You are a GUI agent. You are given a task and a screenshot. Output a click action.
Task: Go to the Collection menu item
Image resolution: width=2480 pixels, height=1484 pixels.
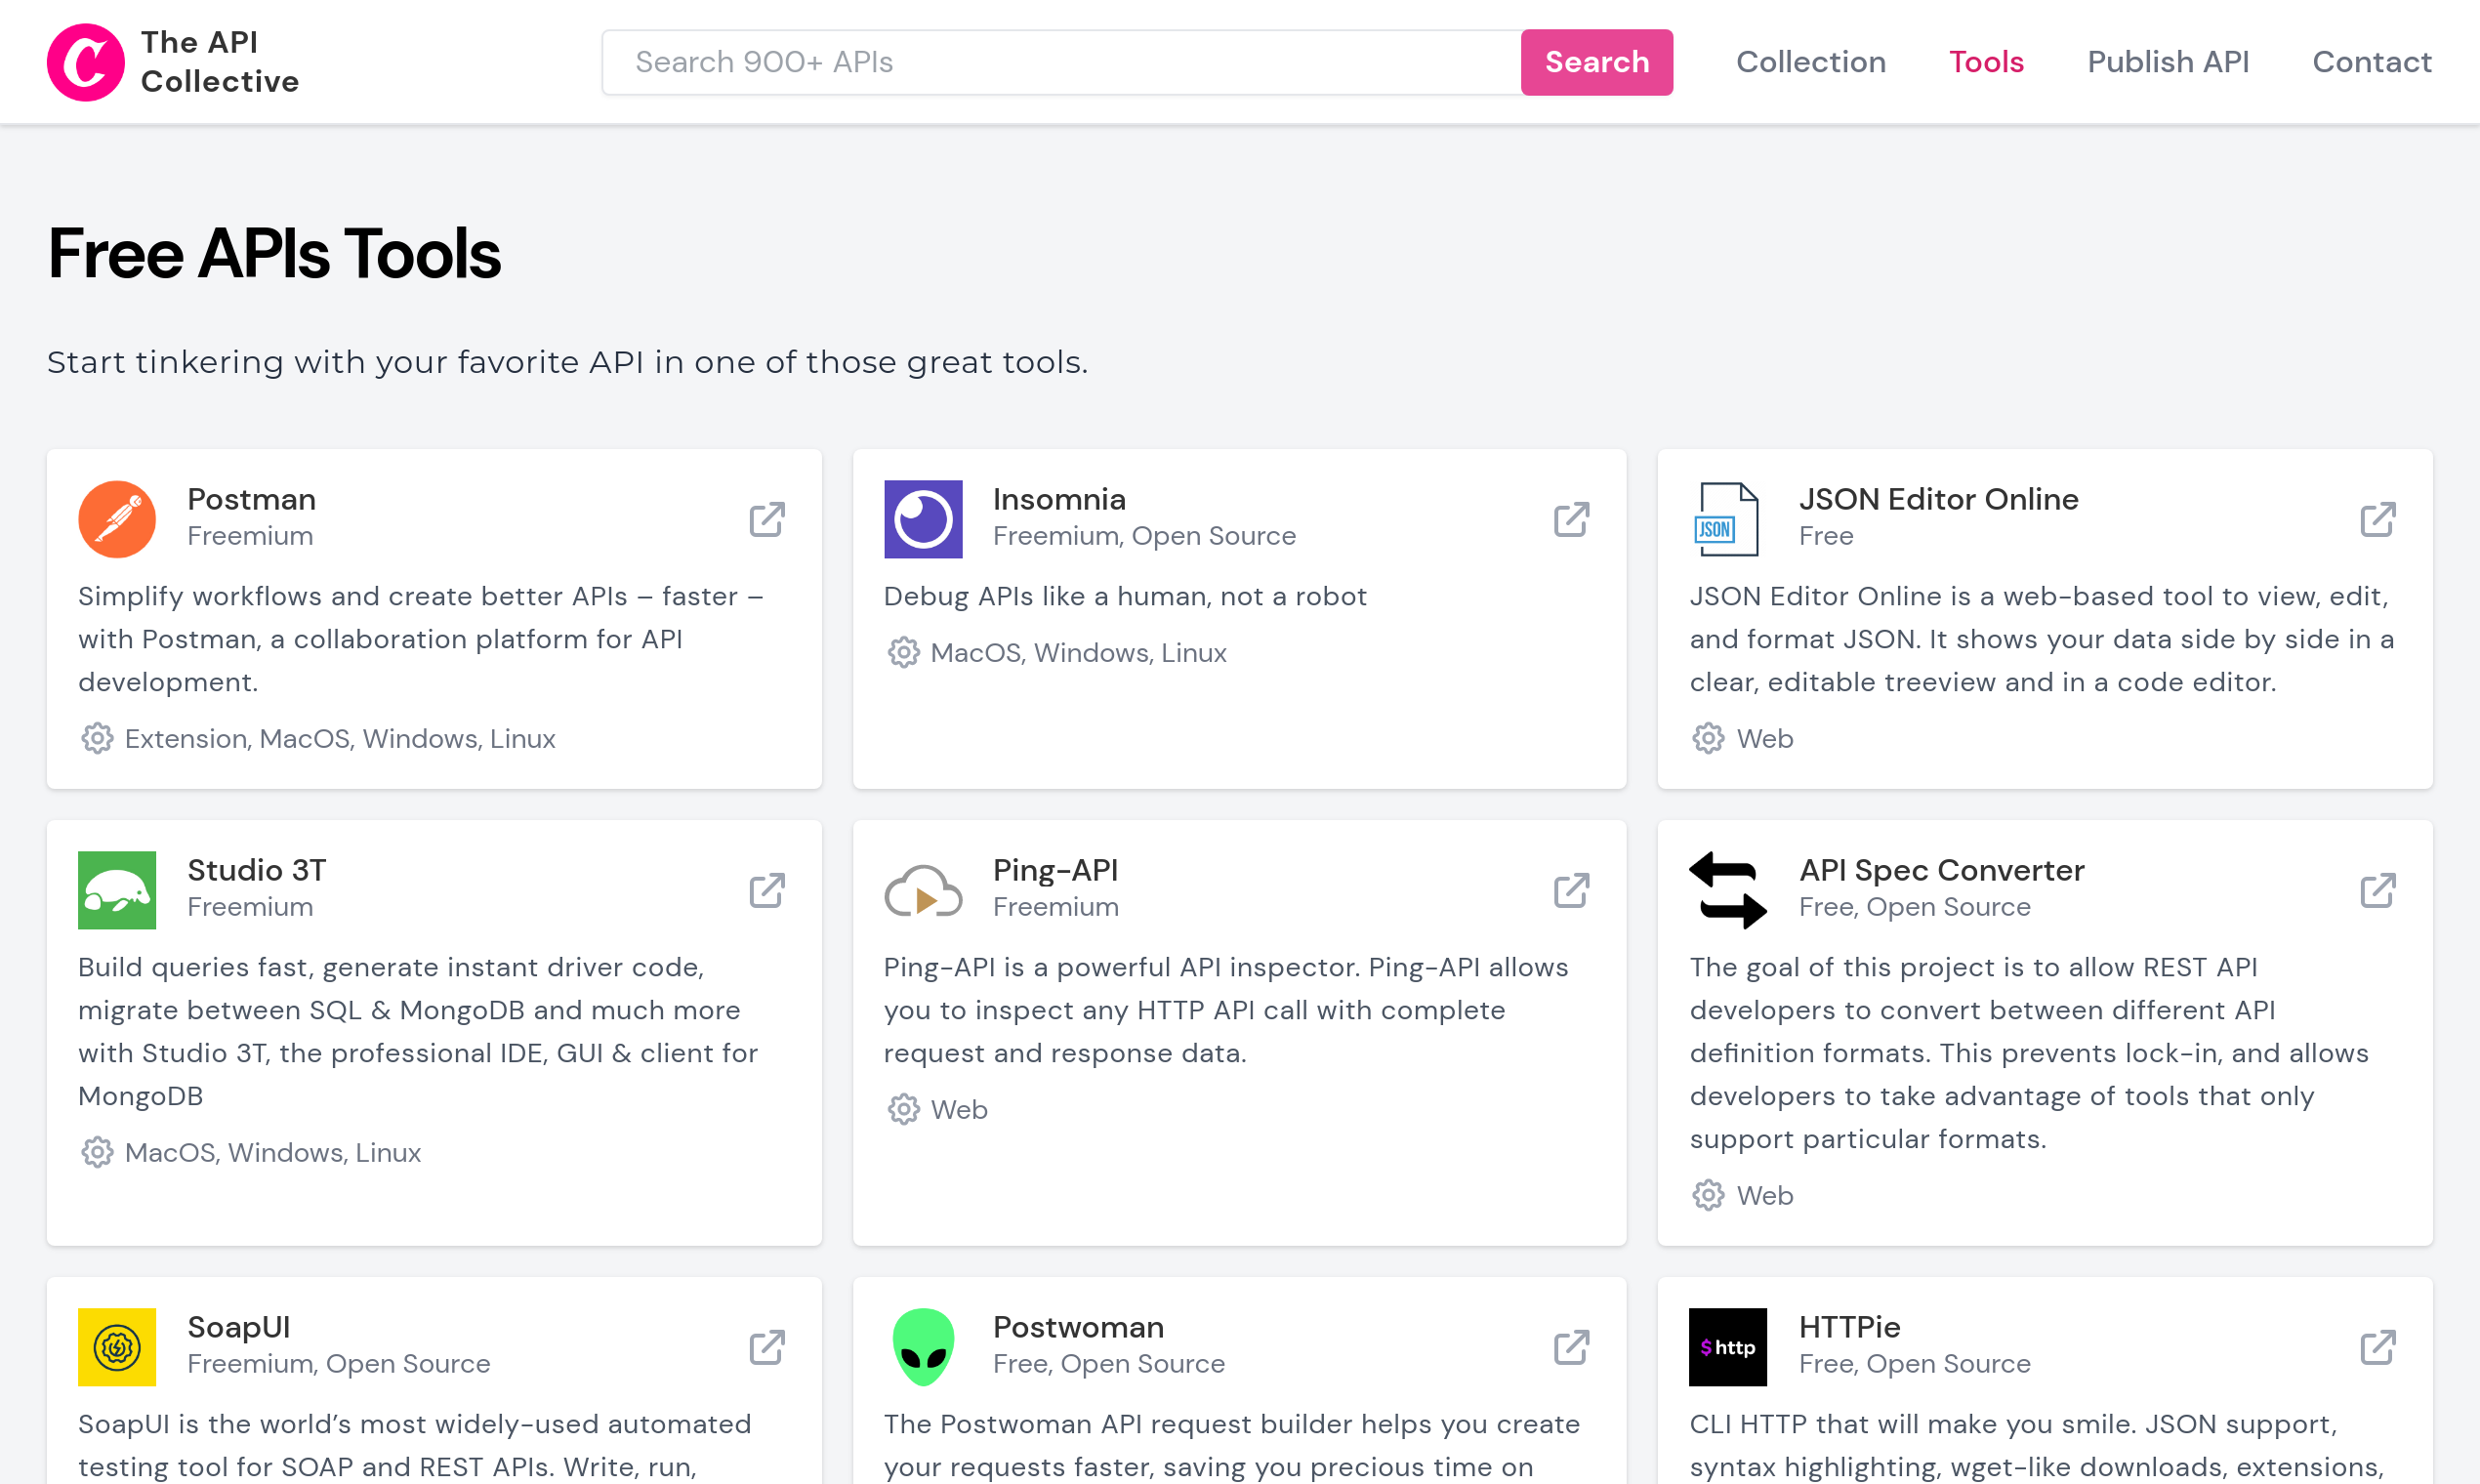coord(1810,62)
